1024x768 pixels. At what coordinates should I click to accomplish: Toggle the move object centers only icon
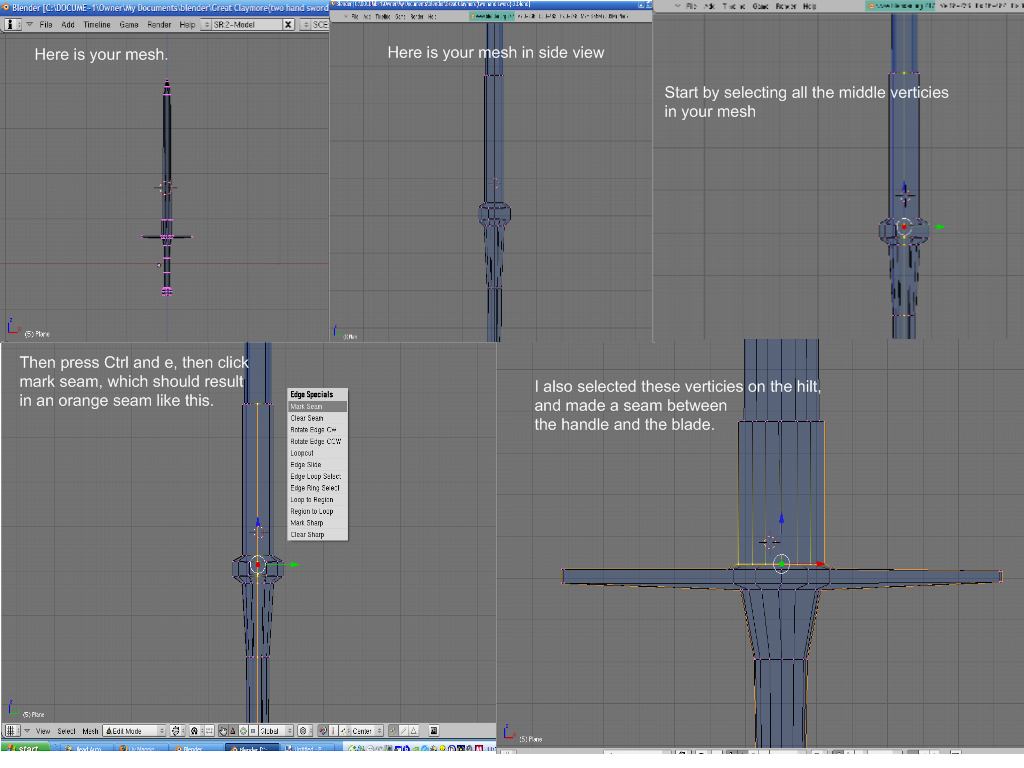[209, 731]
